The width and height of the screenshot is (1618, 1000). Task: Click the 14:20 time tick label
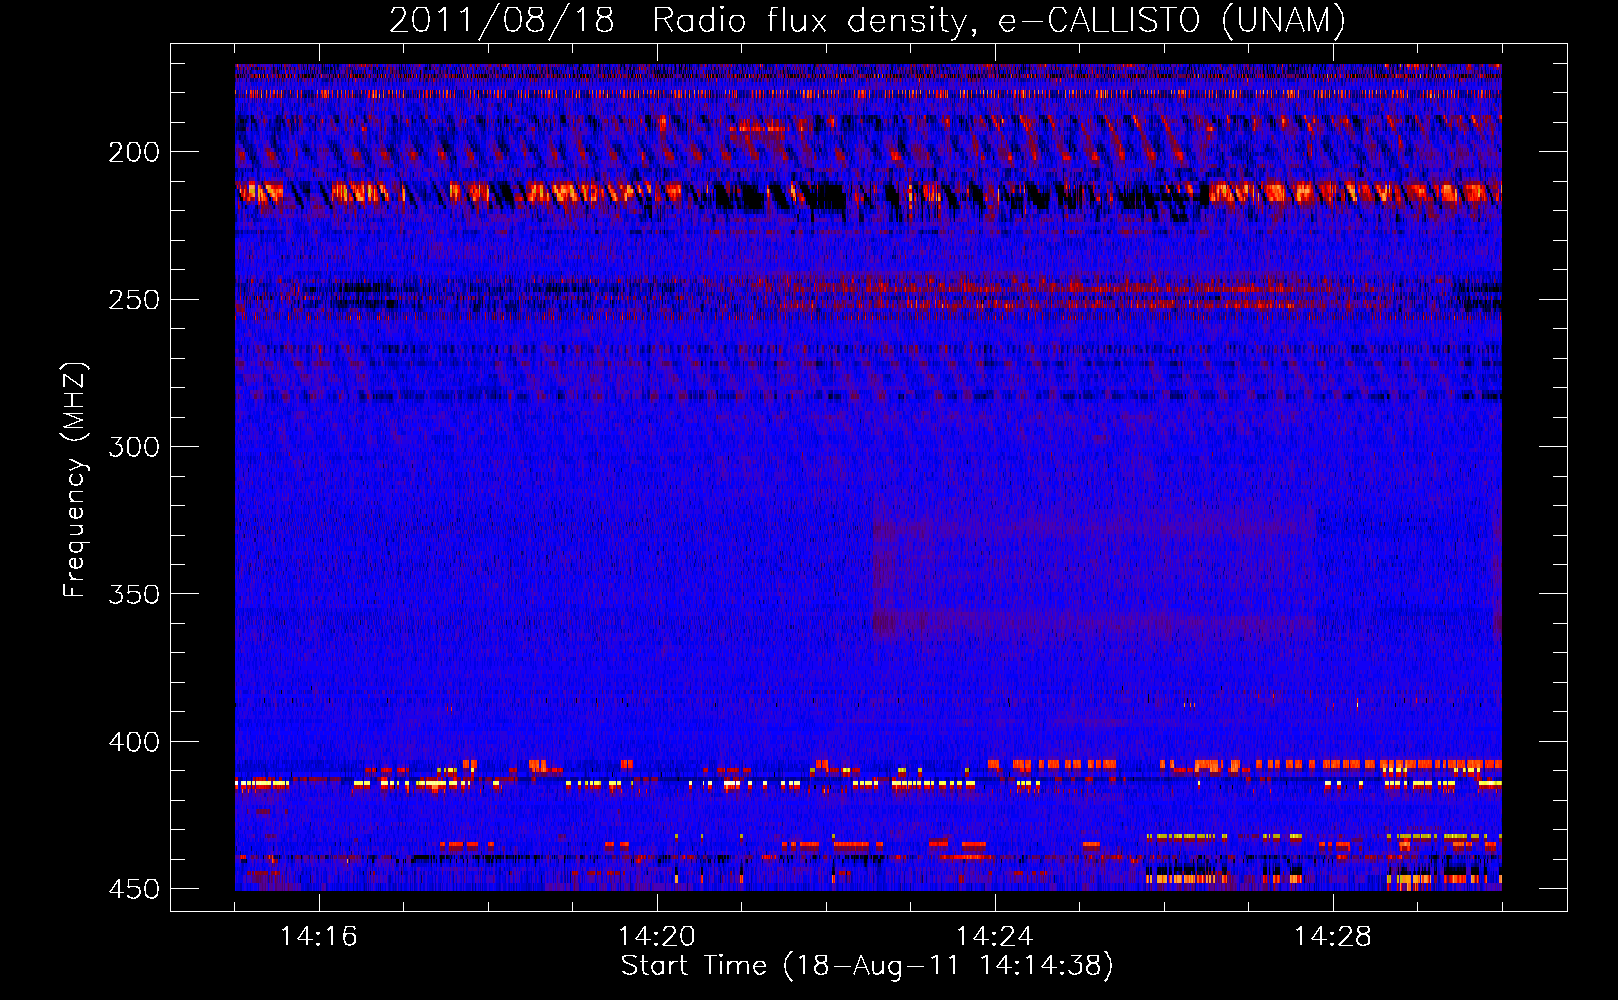click(x=657, y=936)
